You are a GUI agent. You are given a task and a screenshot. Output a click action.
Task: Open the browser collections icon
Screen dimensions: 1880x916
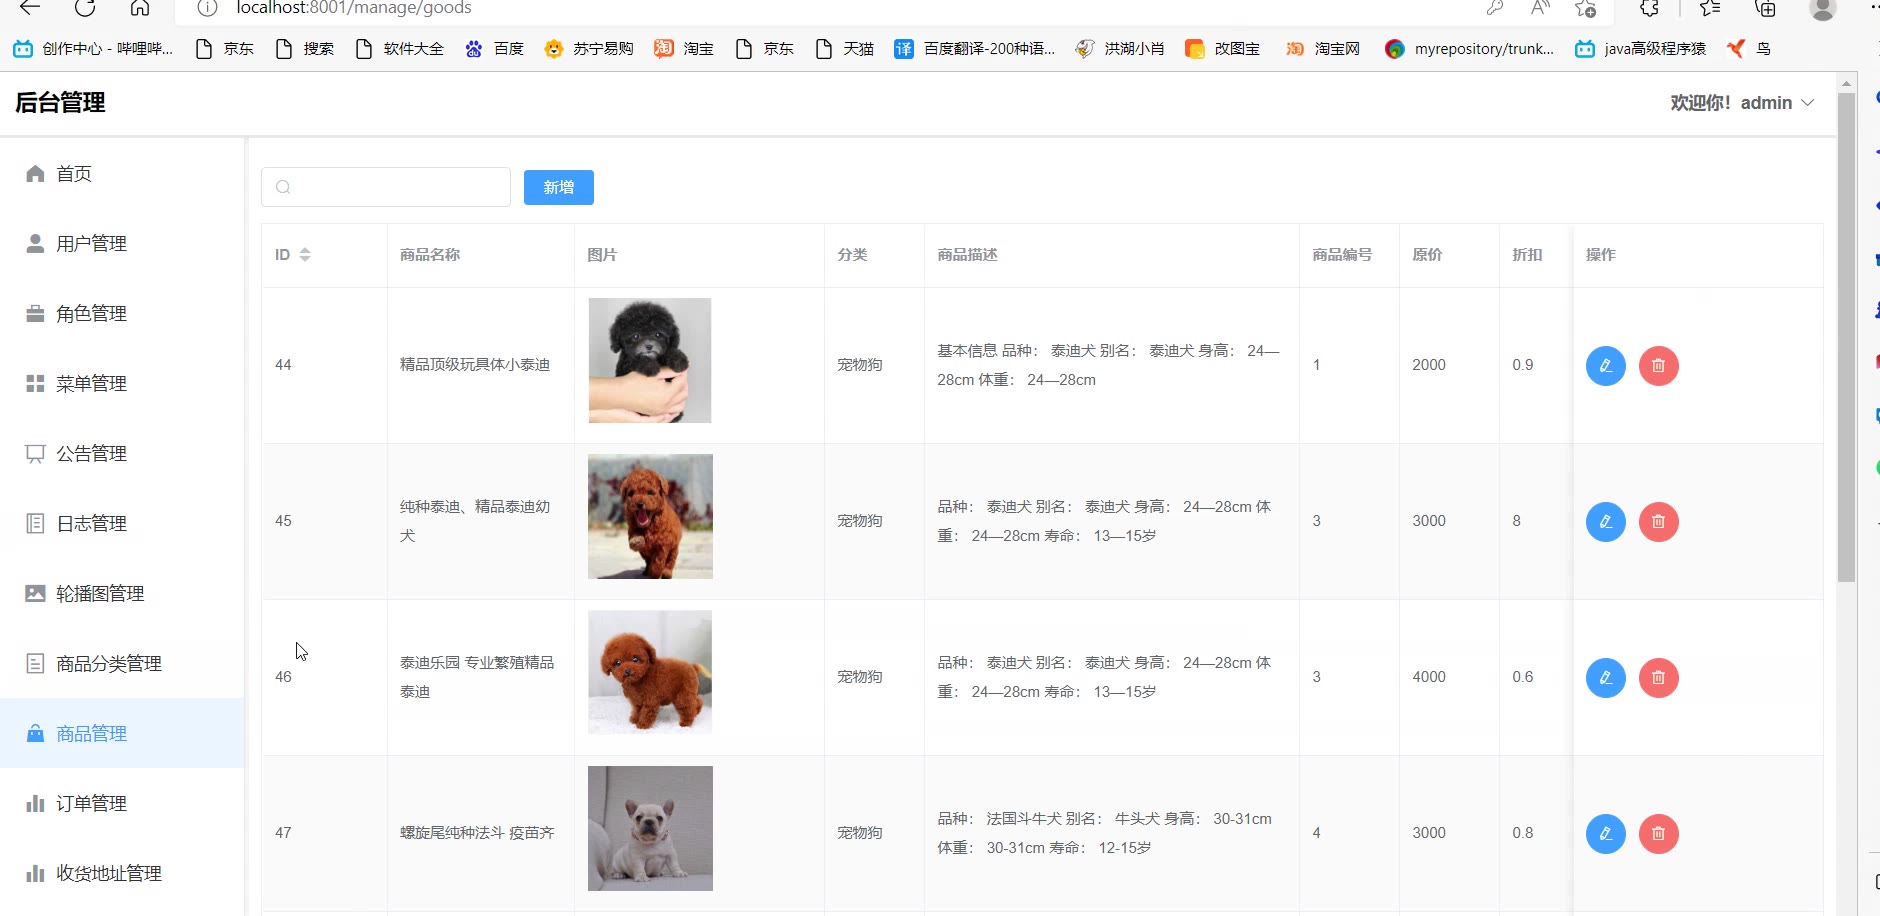pyautogui.click(x=1766, y=8)
